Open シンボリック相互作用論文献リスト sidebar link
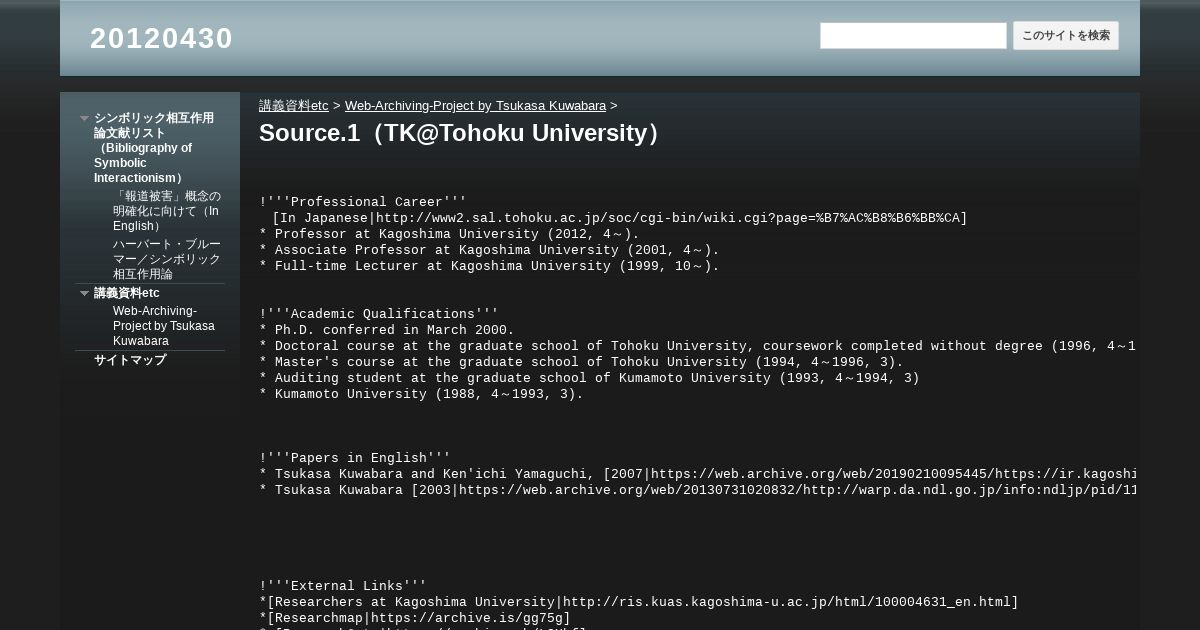This screenshot has width=1200, height=630. (154, 148)
